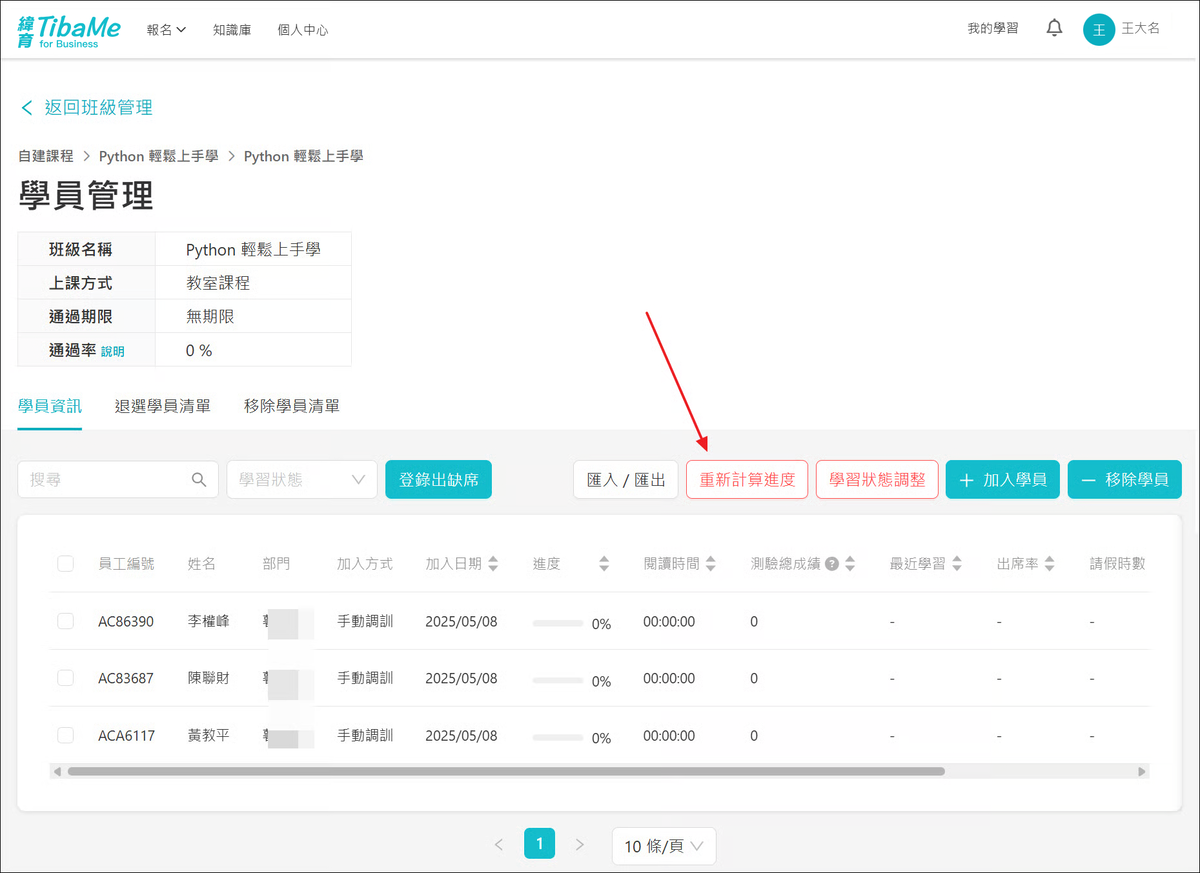Screen dimensions: 1200x873
Task: Open the 10 條/頁 page size dropdown
Action: pyautogui.click(x=664, y=846)
